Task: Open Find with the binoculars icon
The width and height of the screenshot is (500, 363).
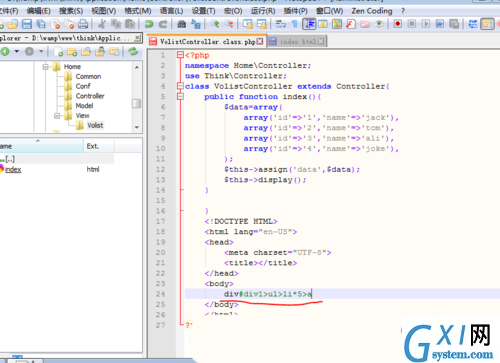Action: pos(182,24)
